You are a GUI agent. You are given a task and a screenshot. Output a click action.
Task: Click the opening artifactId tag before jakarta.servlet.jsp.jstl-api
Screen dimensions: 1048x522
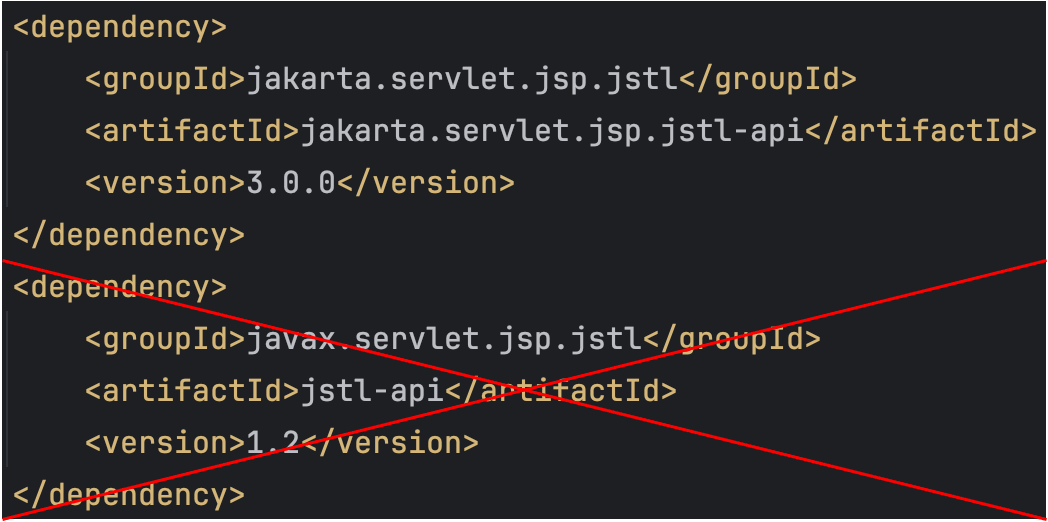(192, 132)
